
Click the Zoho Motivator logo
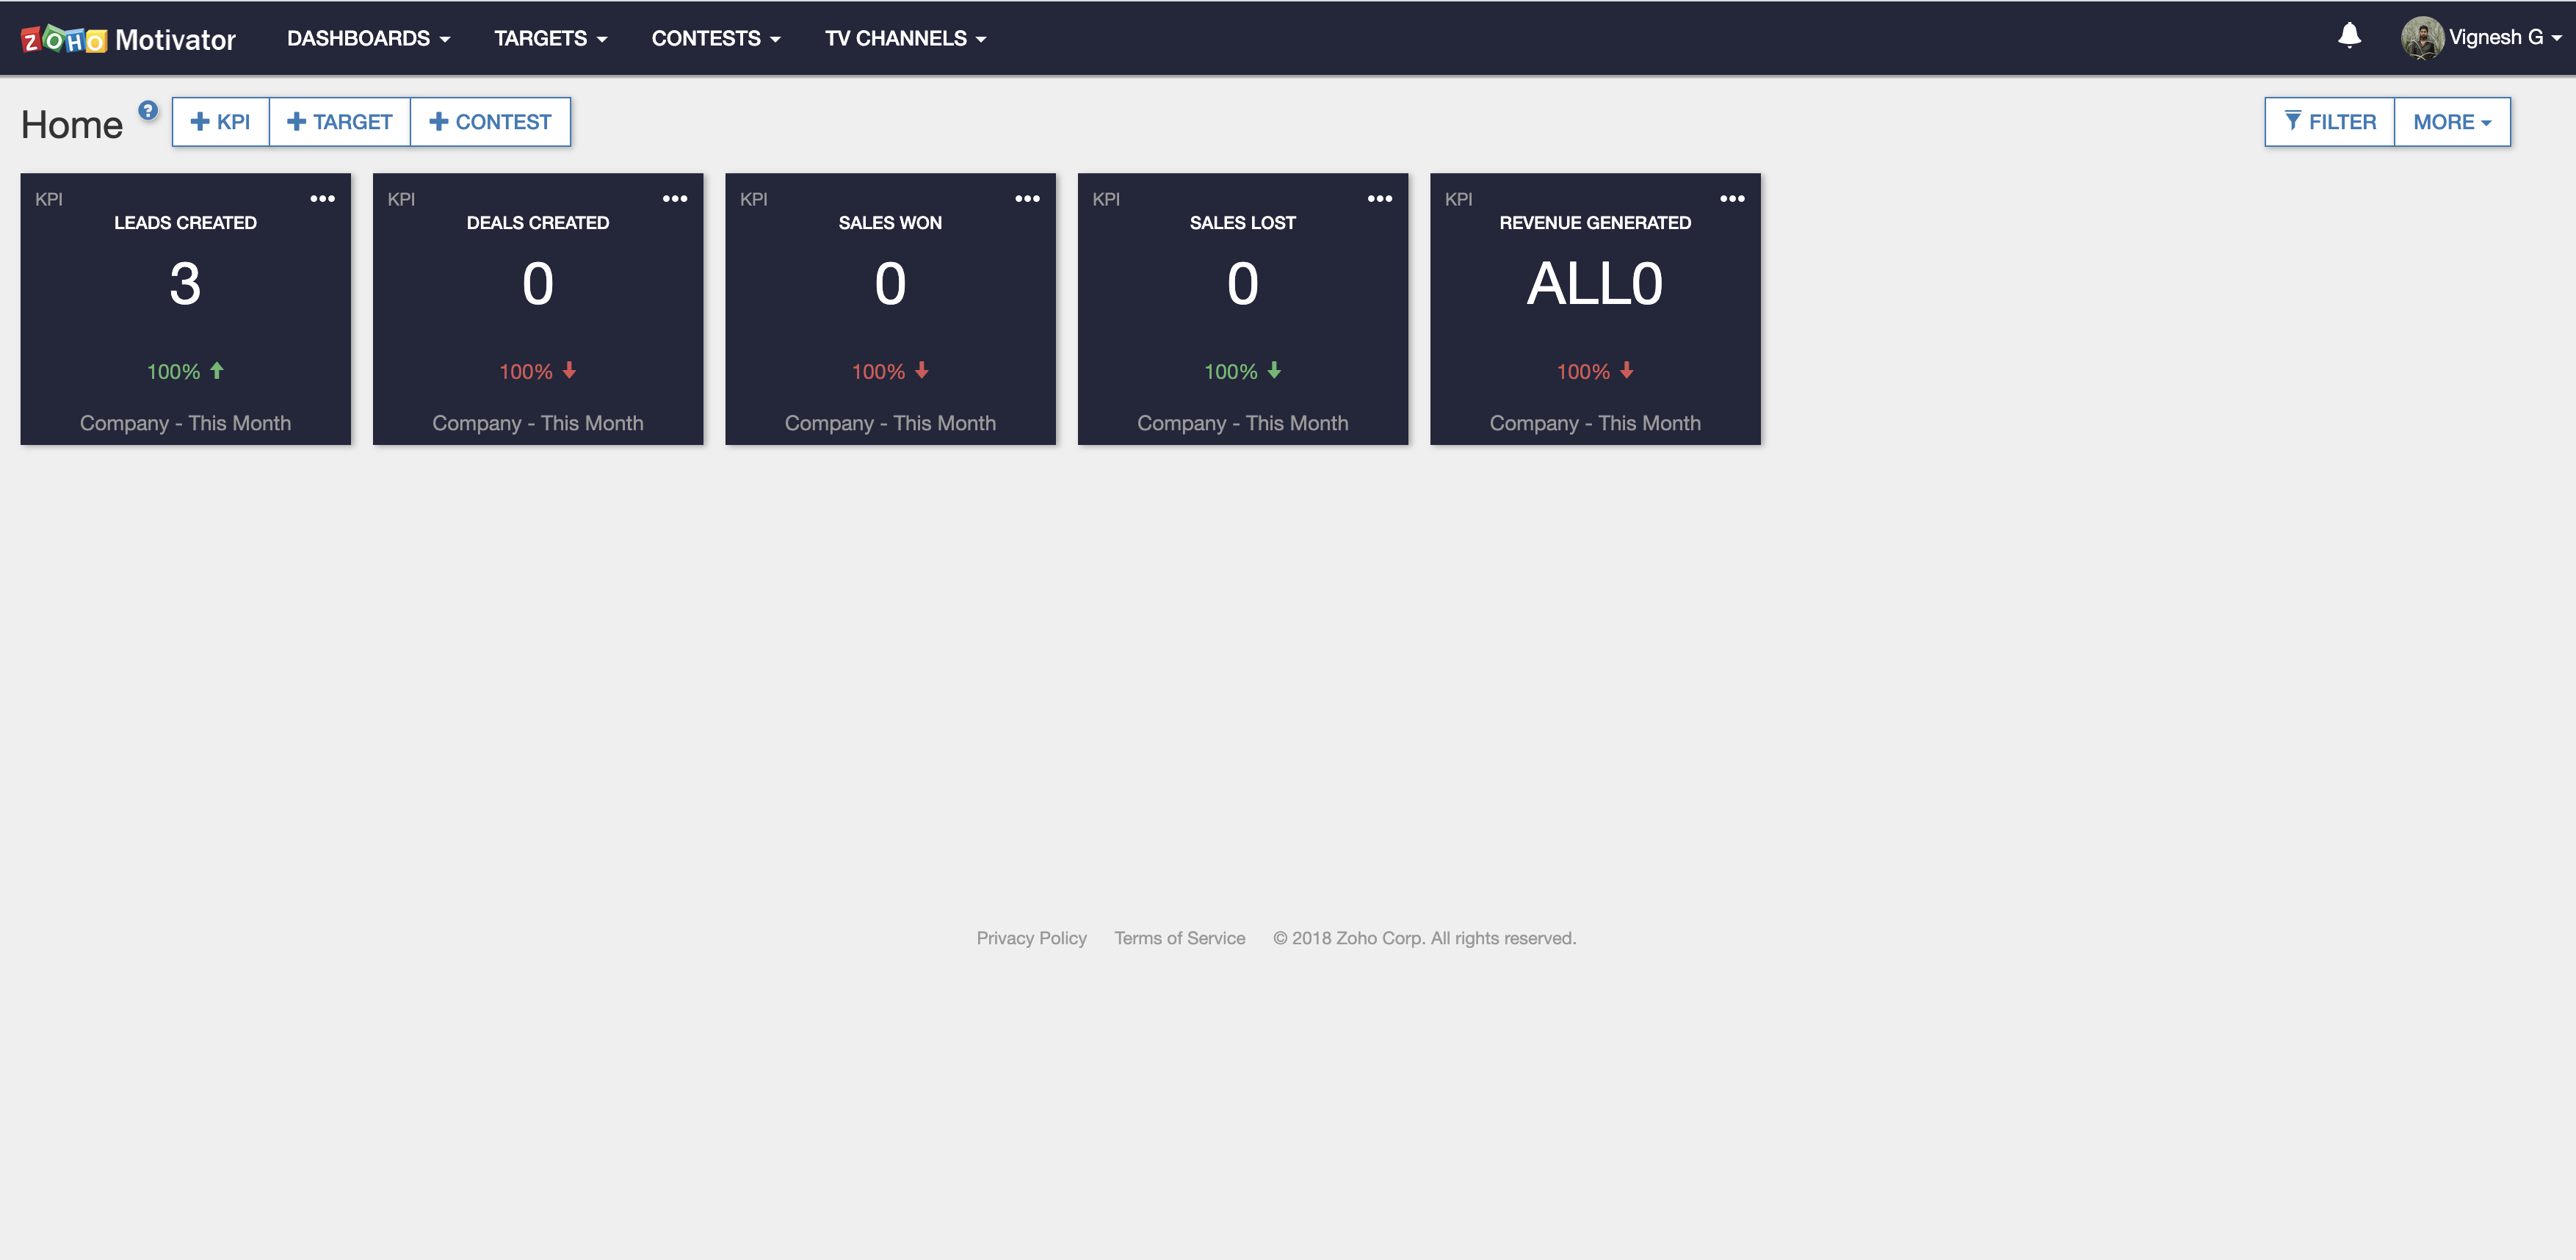pos(128,39)
